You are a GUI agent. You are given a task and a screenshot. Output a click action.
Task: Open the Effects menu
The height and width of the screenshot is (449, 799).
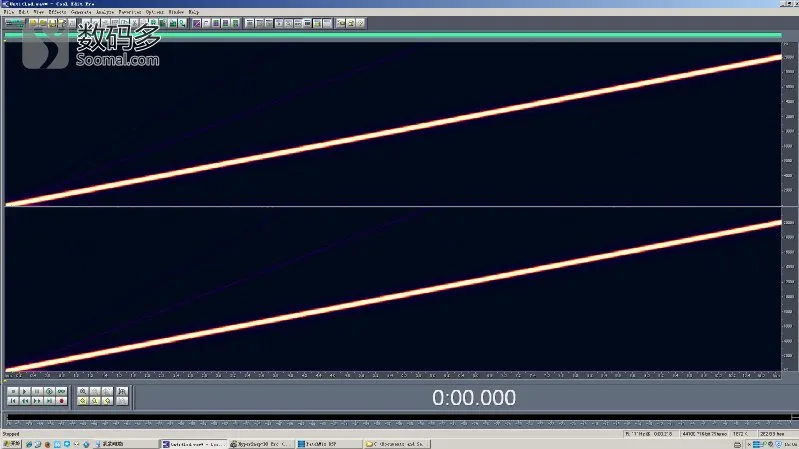pos(57,12)
